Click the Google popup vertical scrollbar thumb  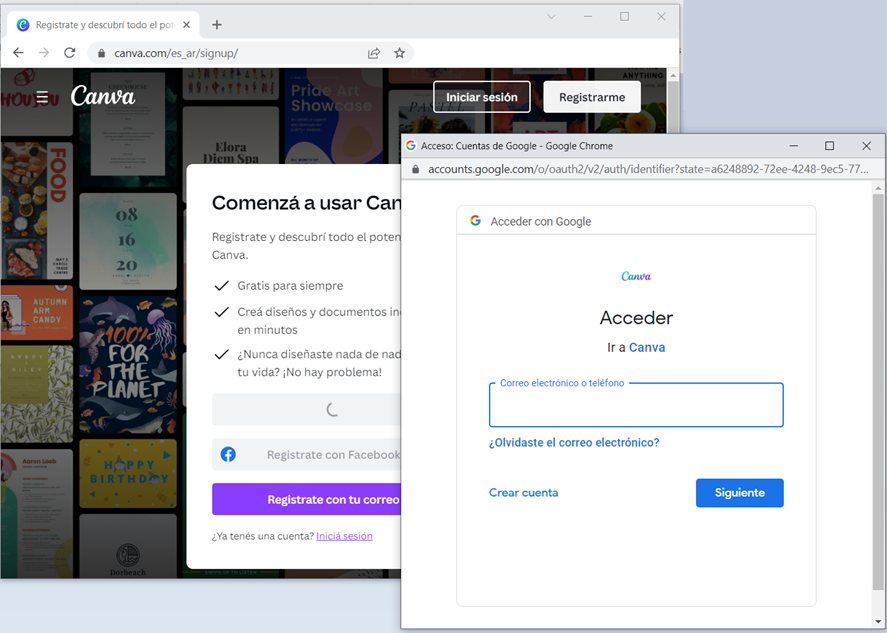(x=878, y=394)
